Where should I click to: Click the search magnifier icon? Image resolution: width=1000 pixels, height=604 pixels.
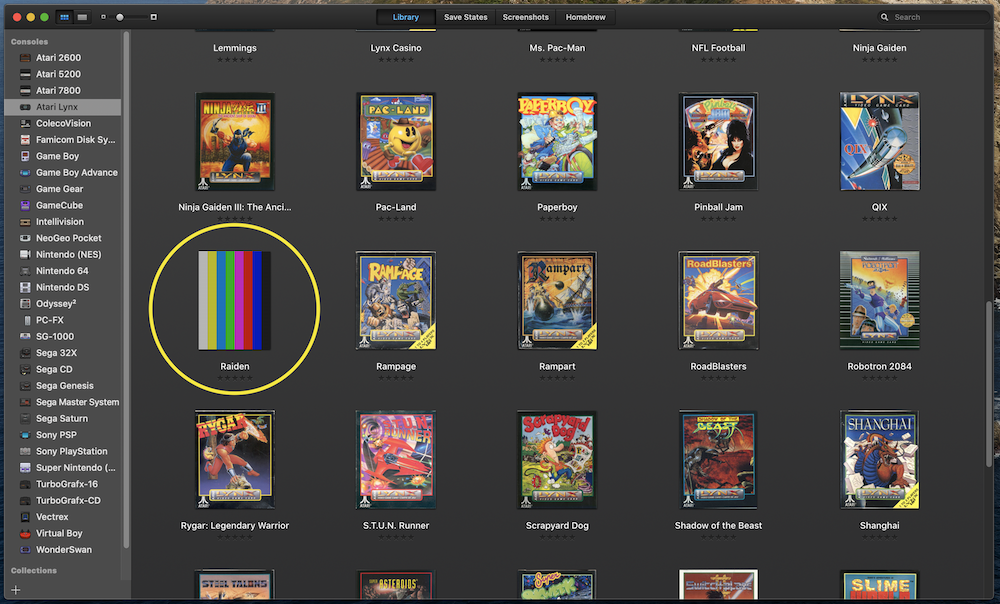pyautogui.click(x=884, y=17)
